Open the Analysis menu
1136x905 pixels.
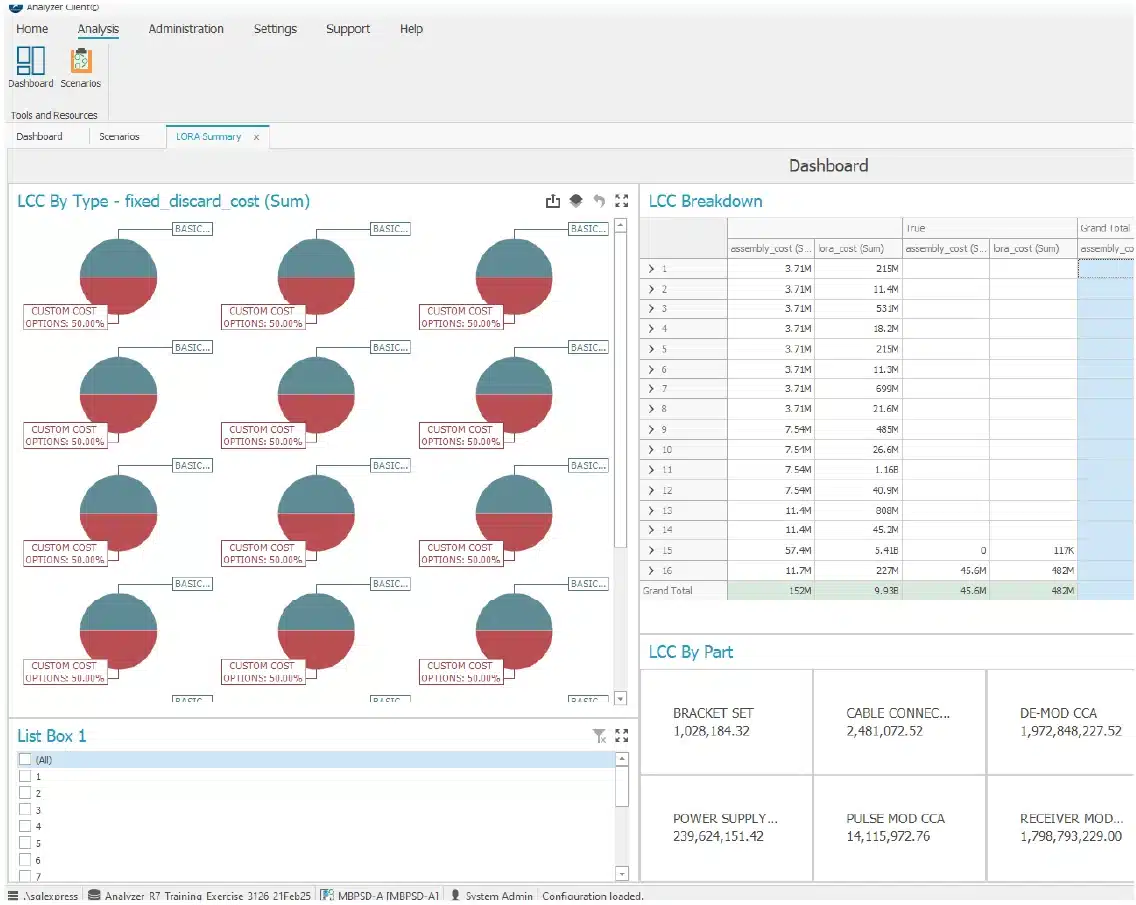click(x=98, y=29)
